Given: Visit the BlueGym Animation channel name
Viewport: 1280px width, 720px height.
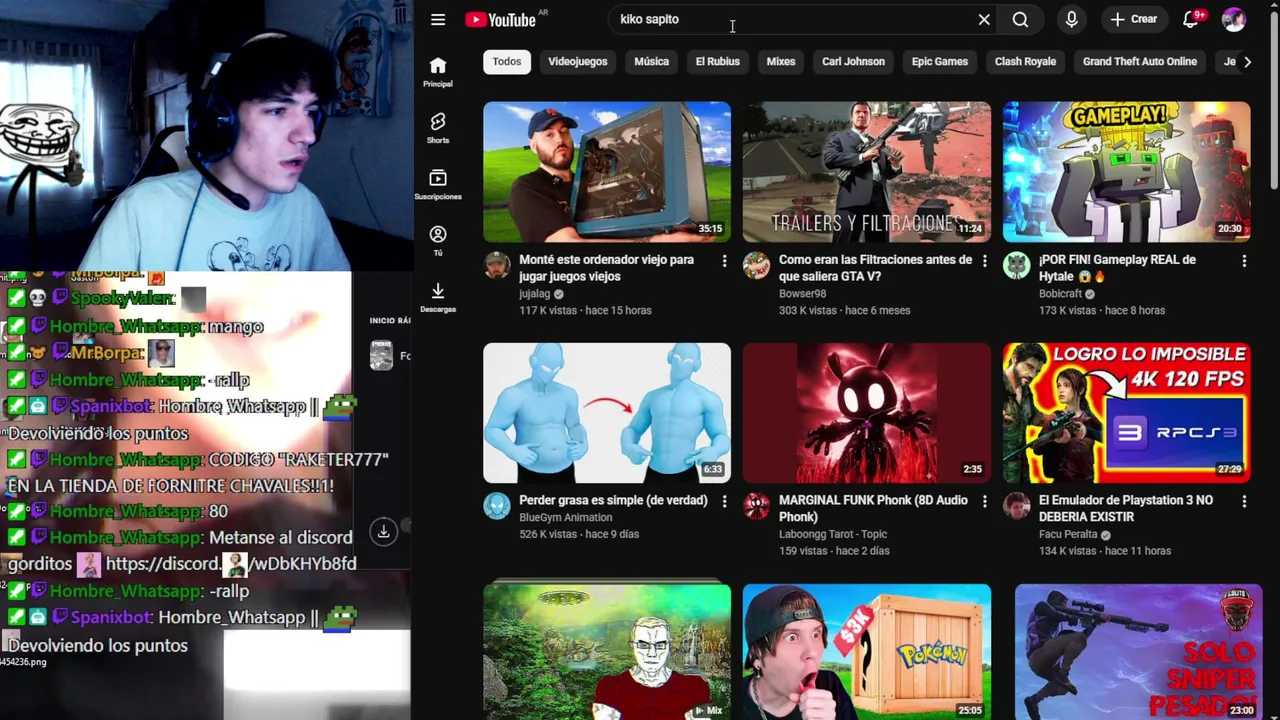Looking at the screenshot, I should [565, 518].
